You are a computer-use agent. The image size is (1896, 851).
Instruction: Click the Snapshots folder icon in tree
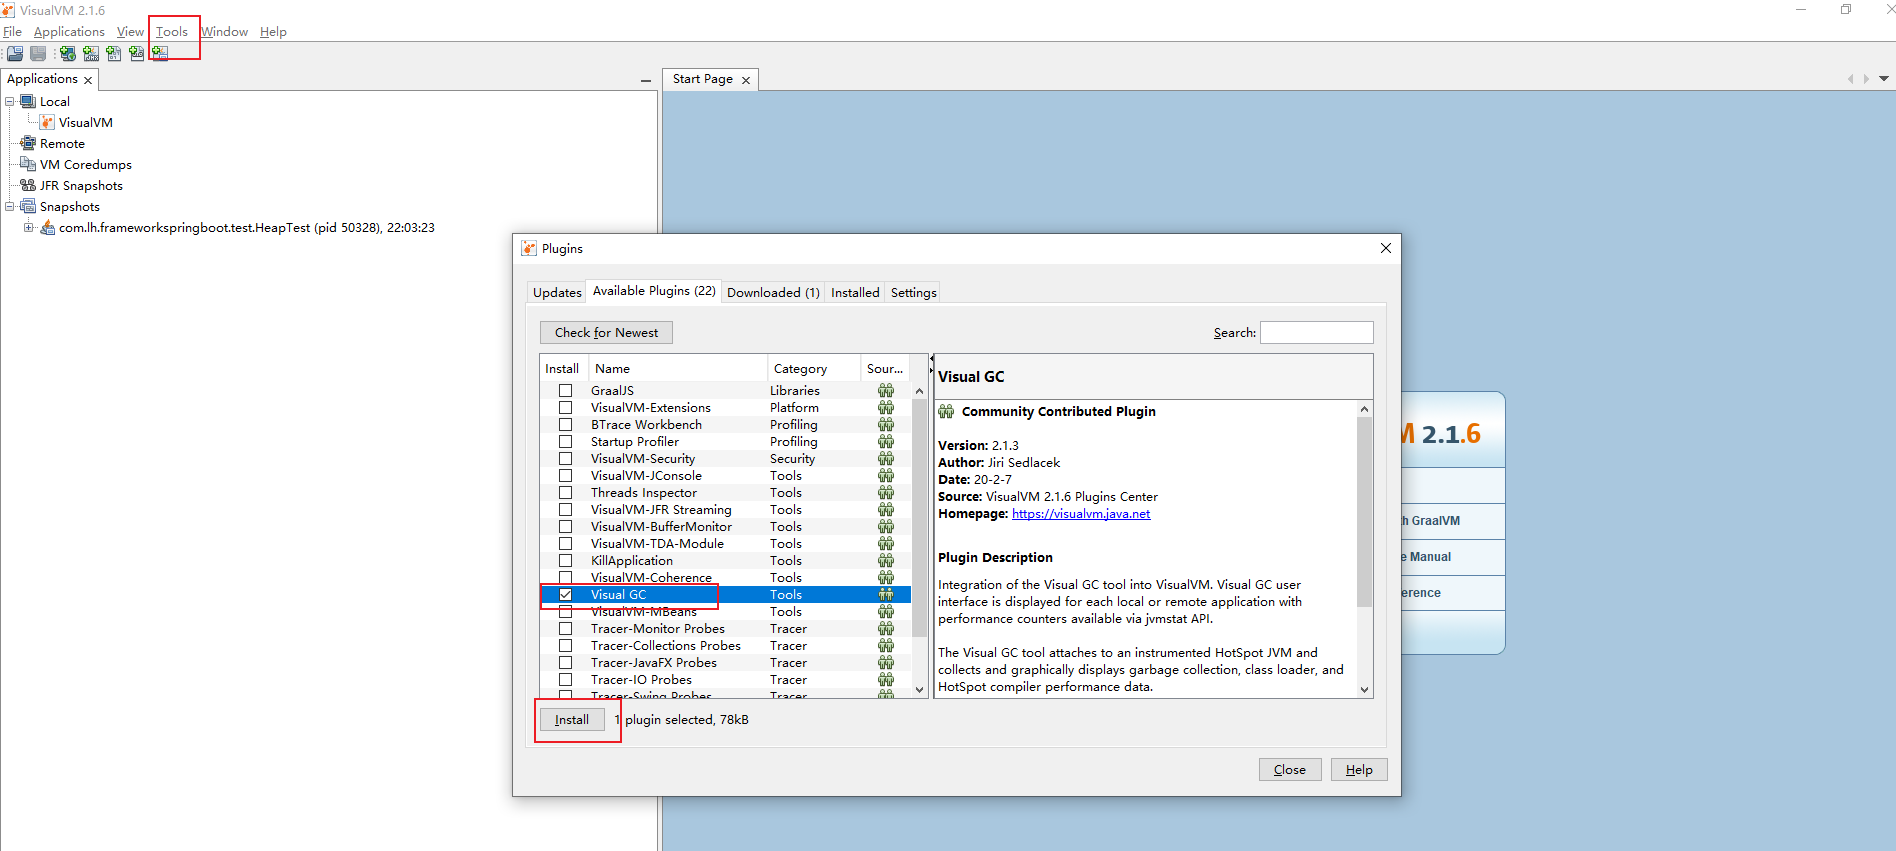28,206
